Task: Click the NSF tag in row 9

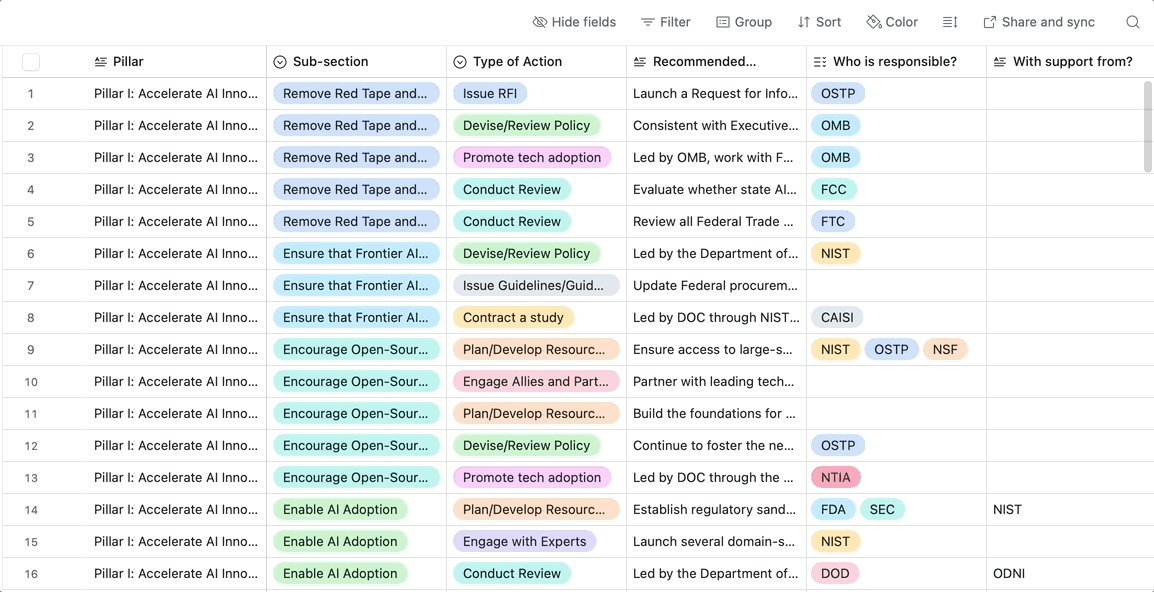Action: tap(945, 350)
